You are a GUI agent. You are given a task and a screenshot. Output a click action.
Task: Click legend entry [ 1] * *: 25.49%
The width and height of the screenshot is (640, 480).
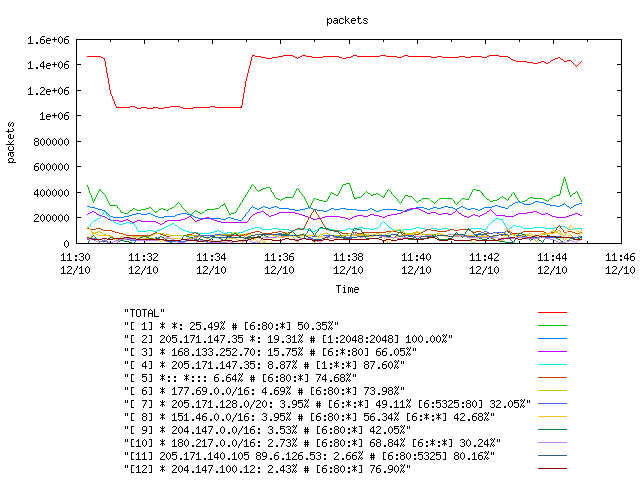(231, 326)
